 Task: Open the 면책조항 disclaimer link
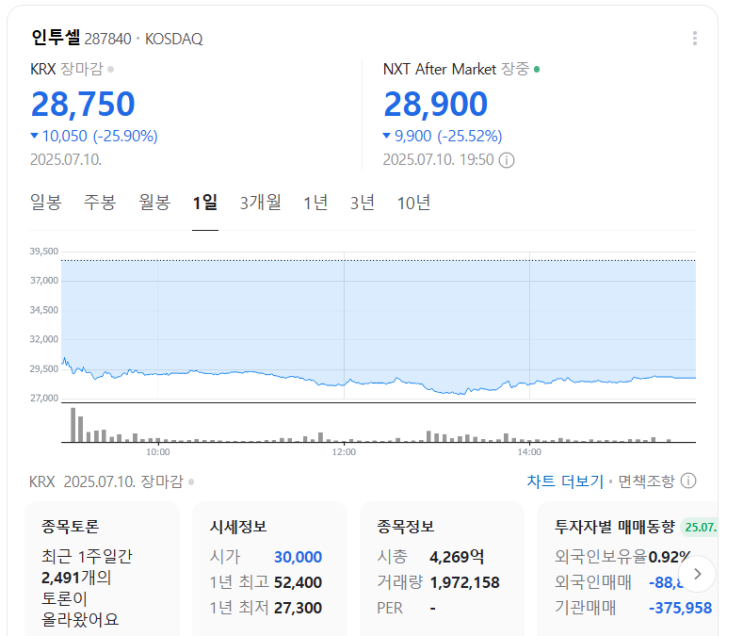tap(646, 482)
